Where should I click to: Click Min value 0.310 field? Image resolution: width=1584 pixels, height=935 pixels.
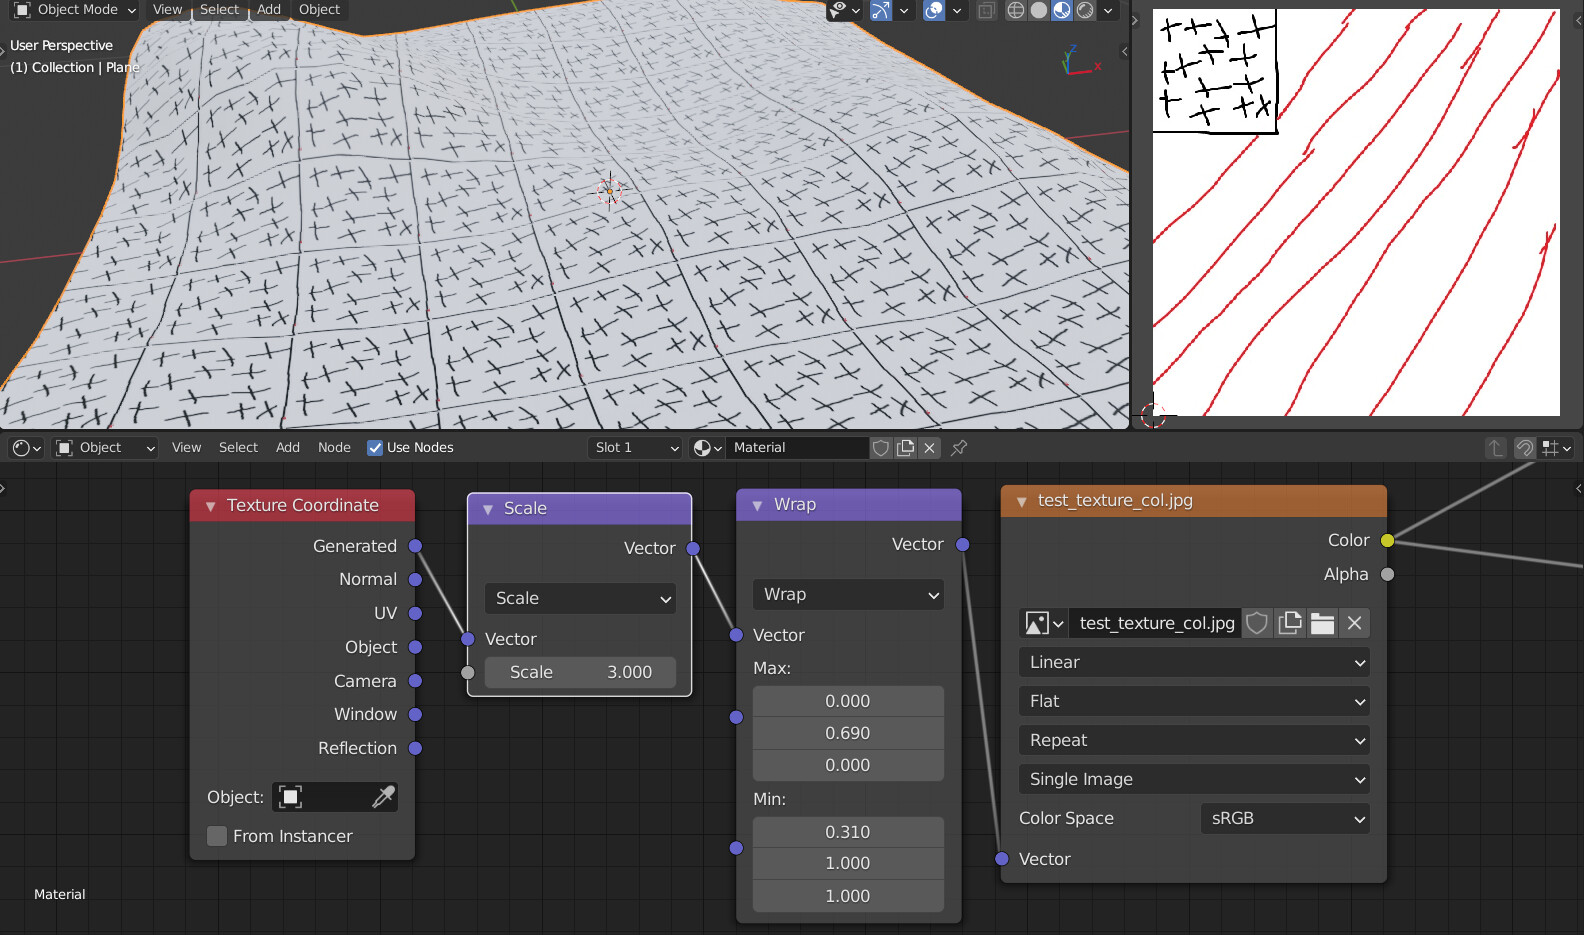[848, 832]
